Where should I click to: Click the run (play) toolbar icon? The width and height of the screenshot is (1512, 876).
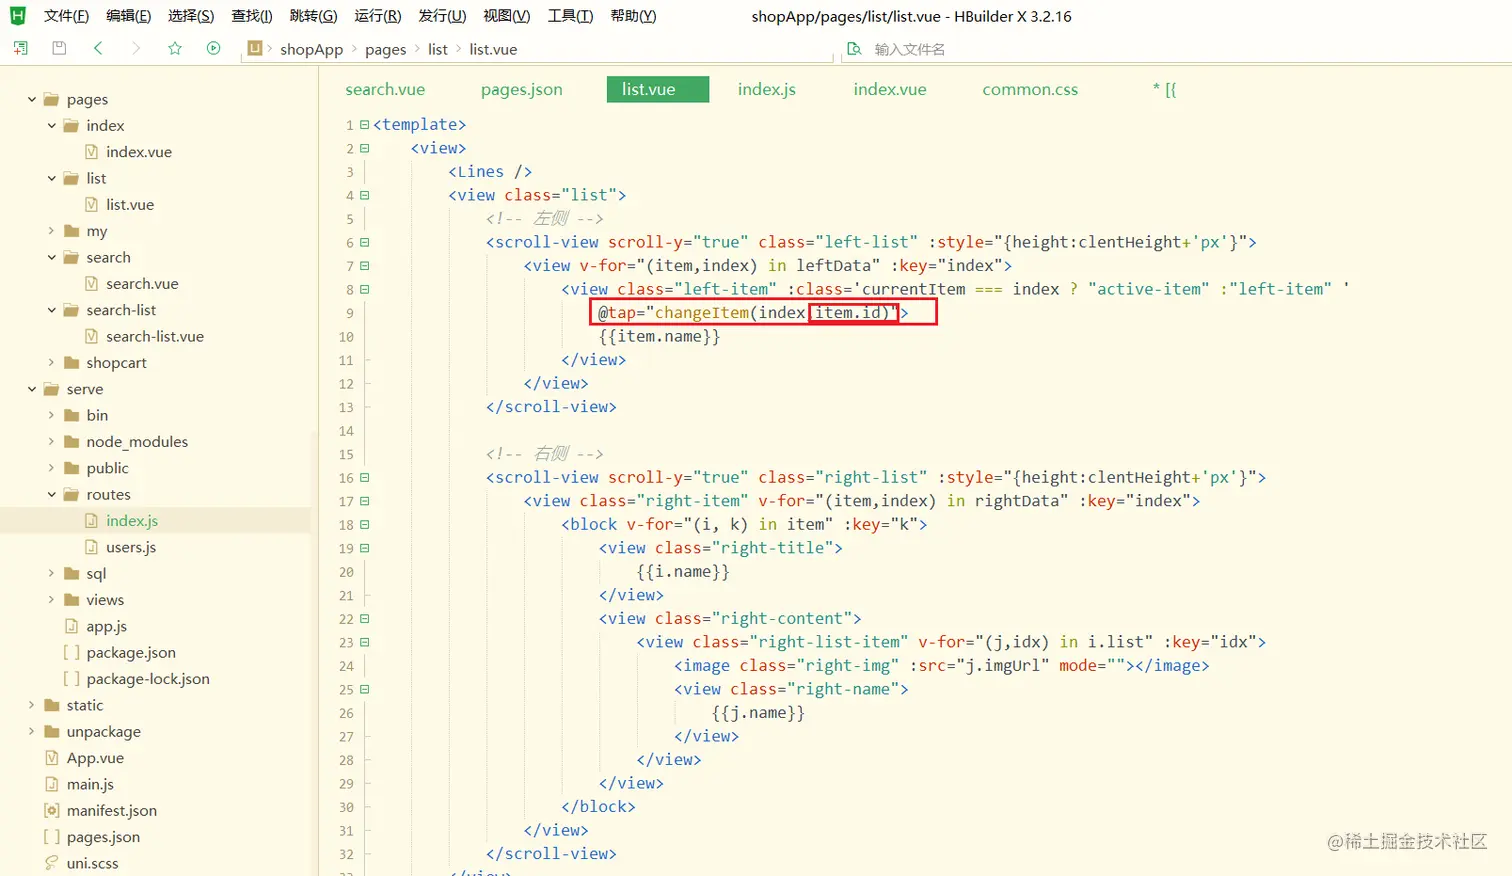coord(213,48)
